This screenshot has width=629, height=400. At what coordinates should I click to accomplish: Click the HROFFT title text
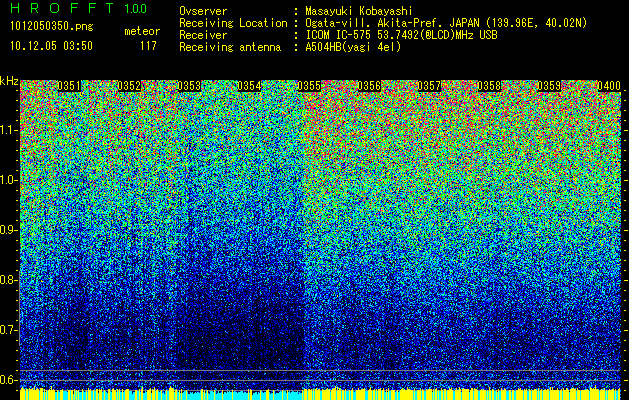[x=62, y=8]
